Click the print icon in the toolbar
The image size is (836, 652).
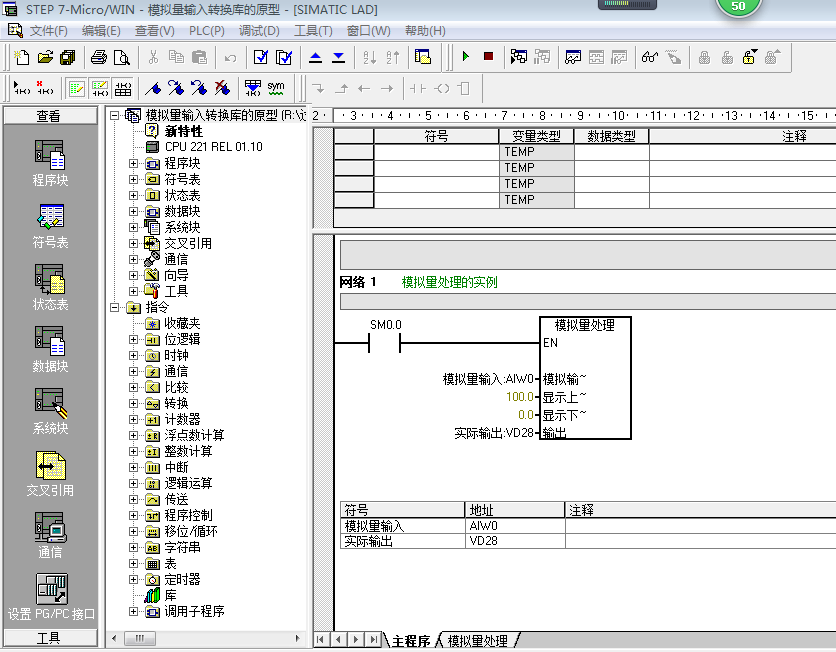point(99,57)
